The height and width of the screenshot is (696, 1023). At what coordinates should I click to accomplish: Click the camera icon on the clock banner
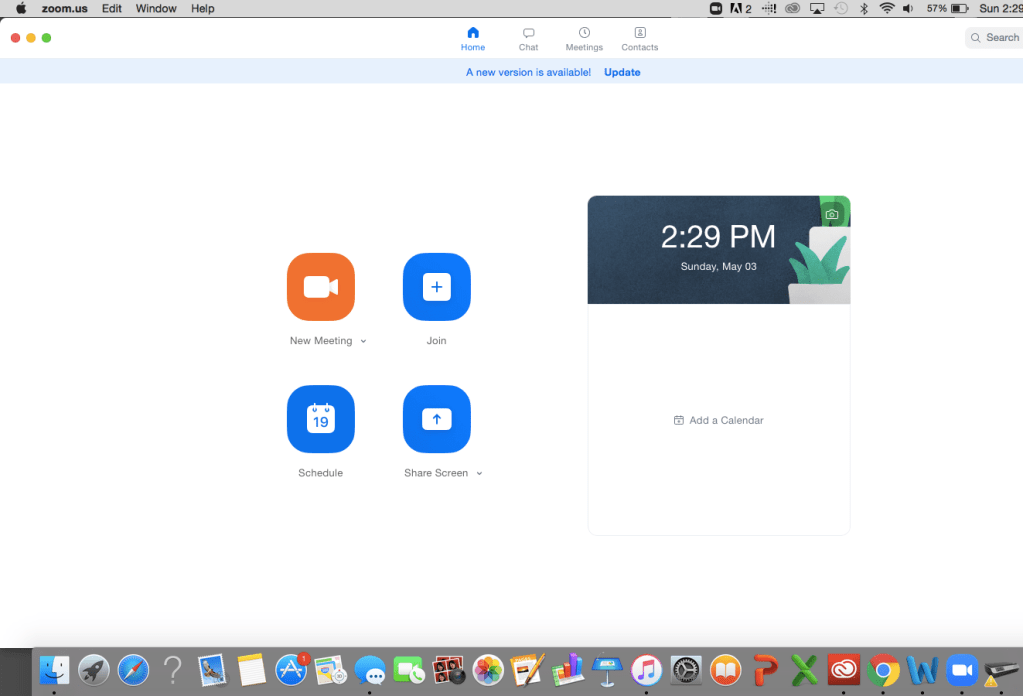point(832,214)
